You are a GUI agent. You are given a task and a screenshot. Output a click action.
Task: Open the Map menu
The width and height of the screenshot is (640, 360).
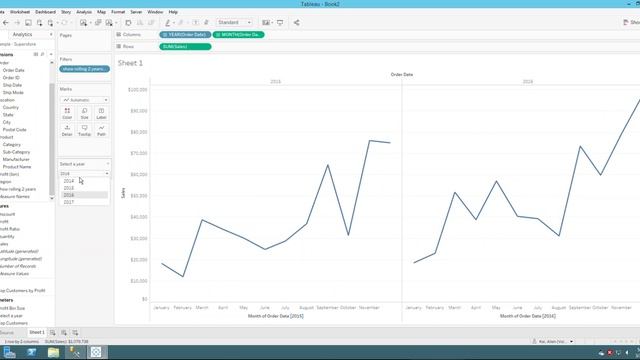[x=101, y=12]
